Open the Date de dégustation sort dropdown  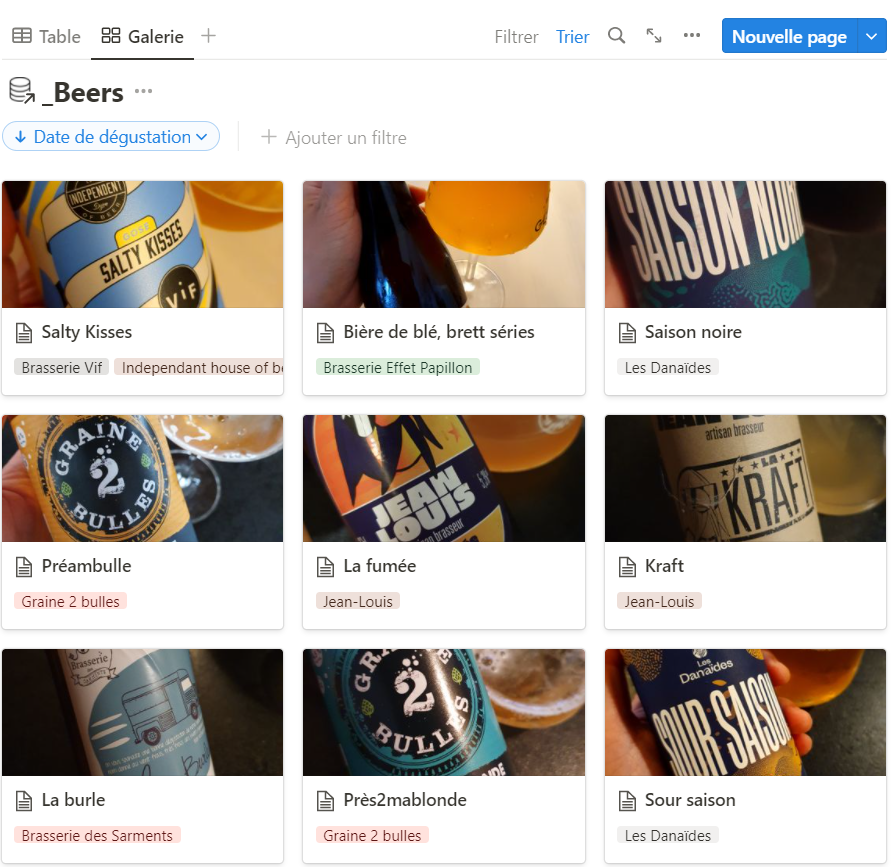pos(111,137)
